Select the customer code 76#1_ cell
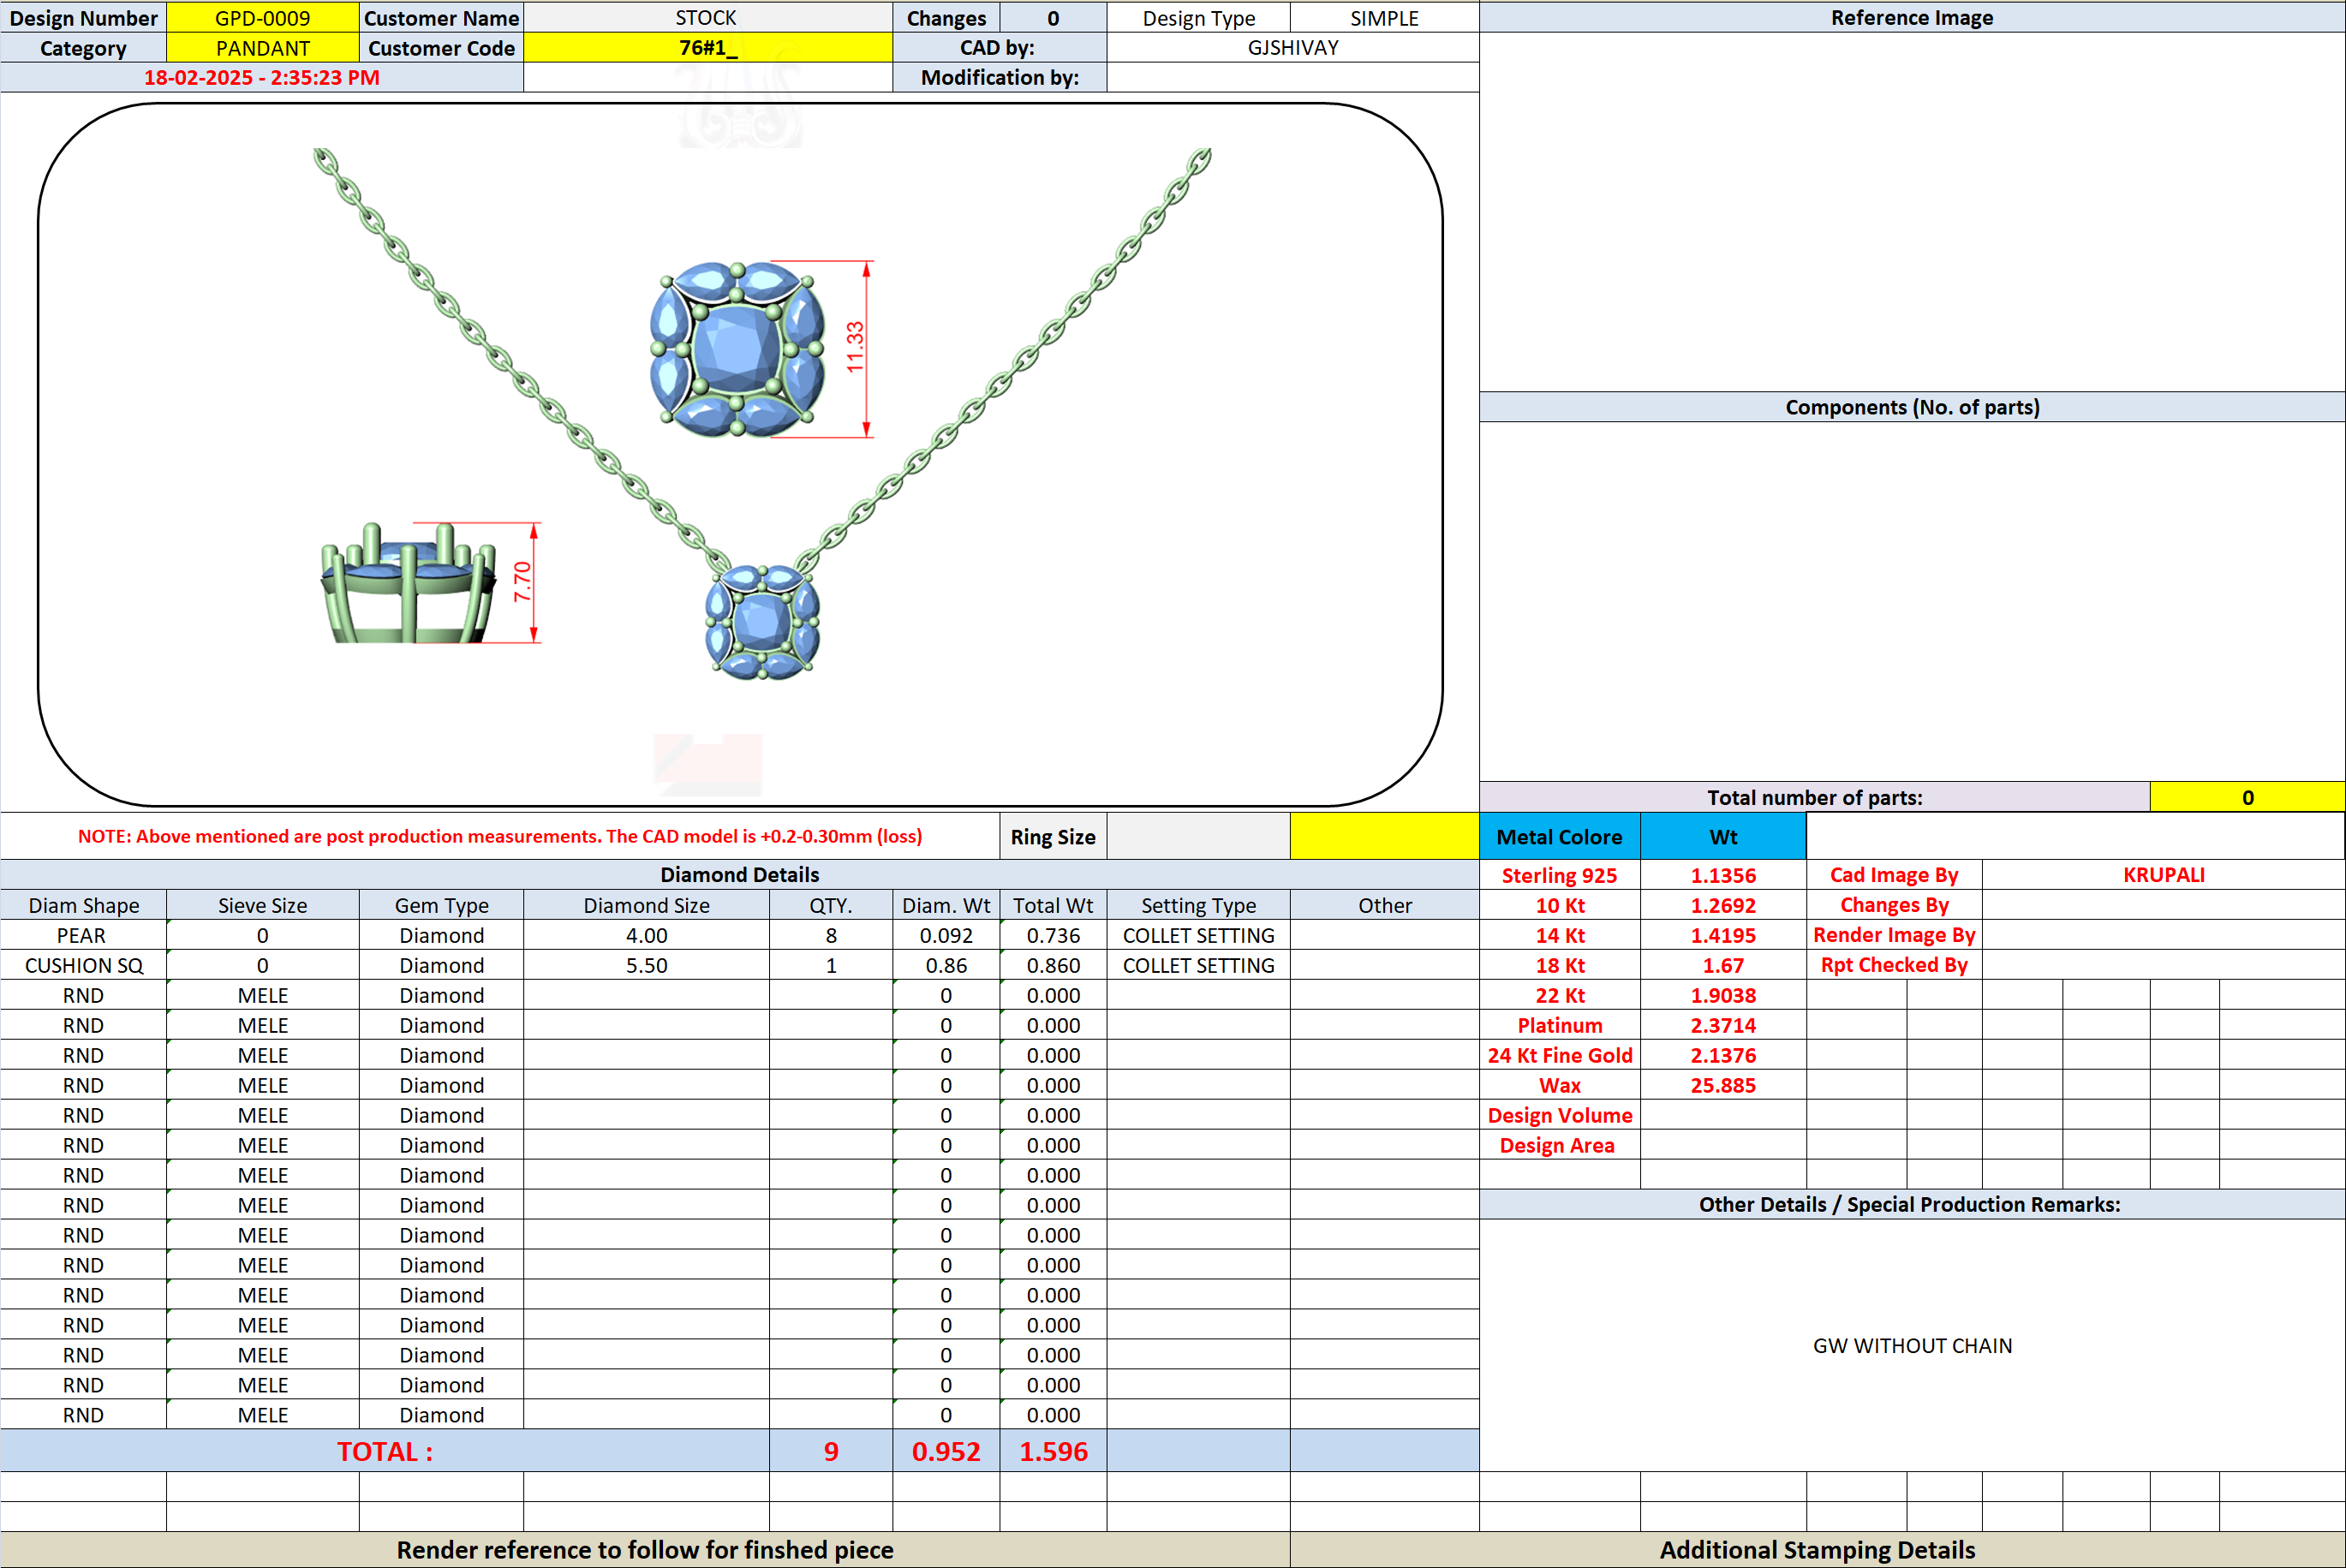The image size is (2346, 1568). point(707,48)
